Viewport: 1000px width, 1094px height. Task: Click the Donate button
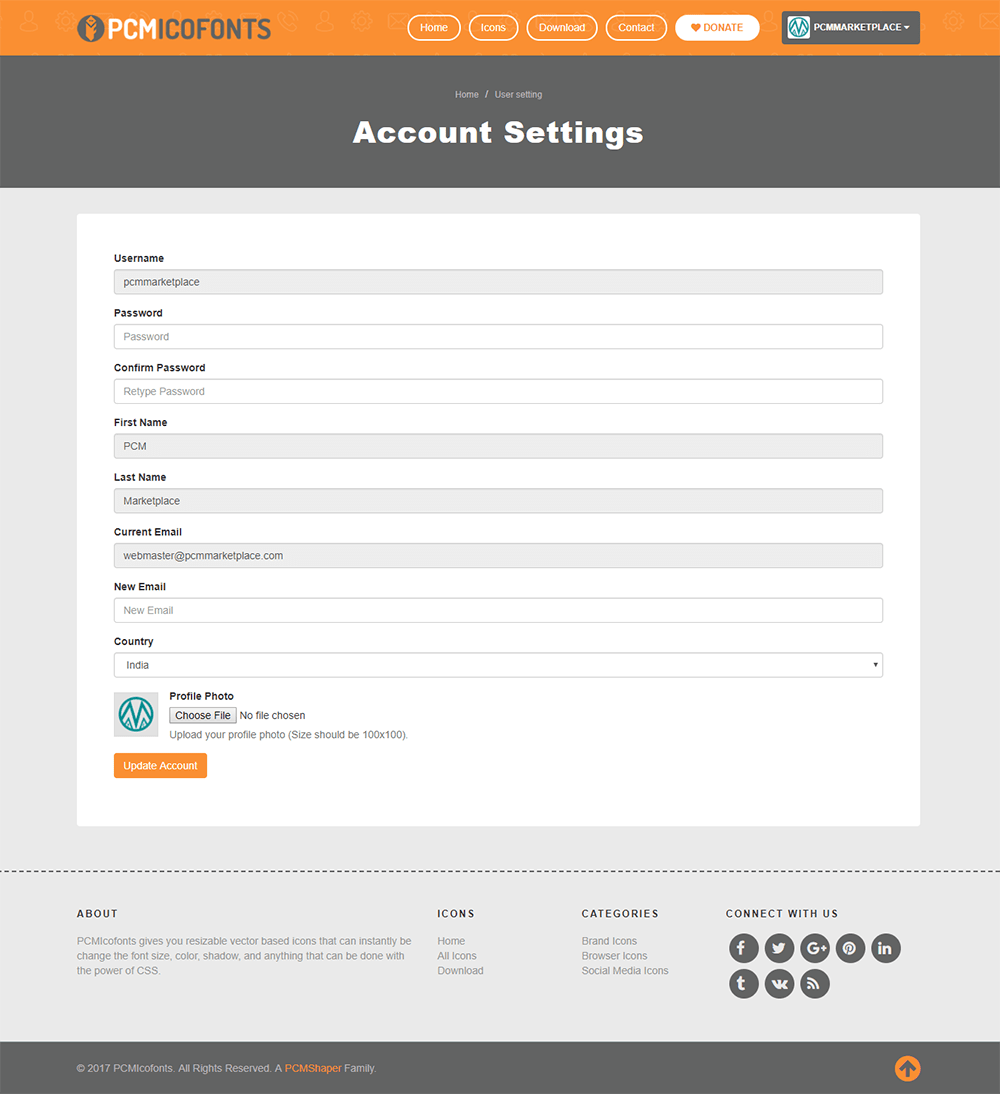click(717, 28)
